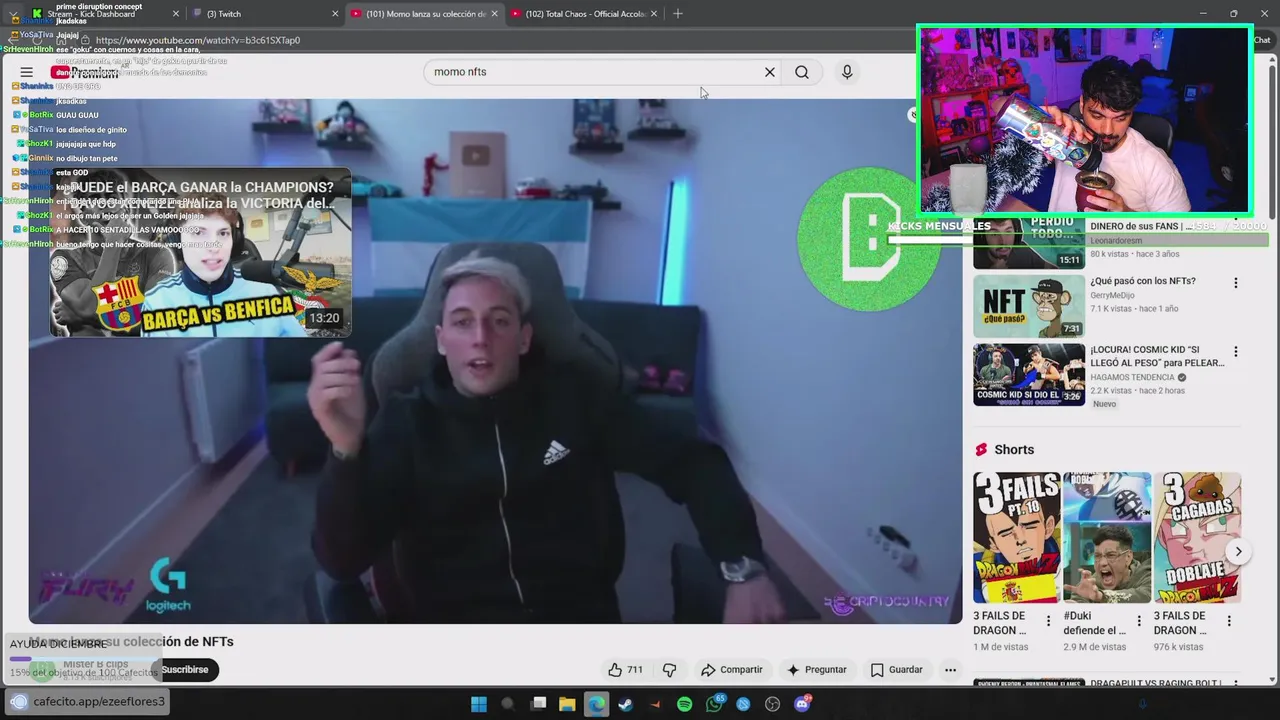
Task: Click the Shorts section heading
Action: [1014, 450]
